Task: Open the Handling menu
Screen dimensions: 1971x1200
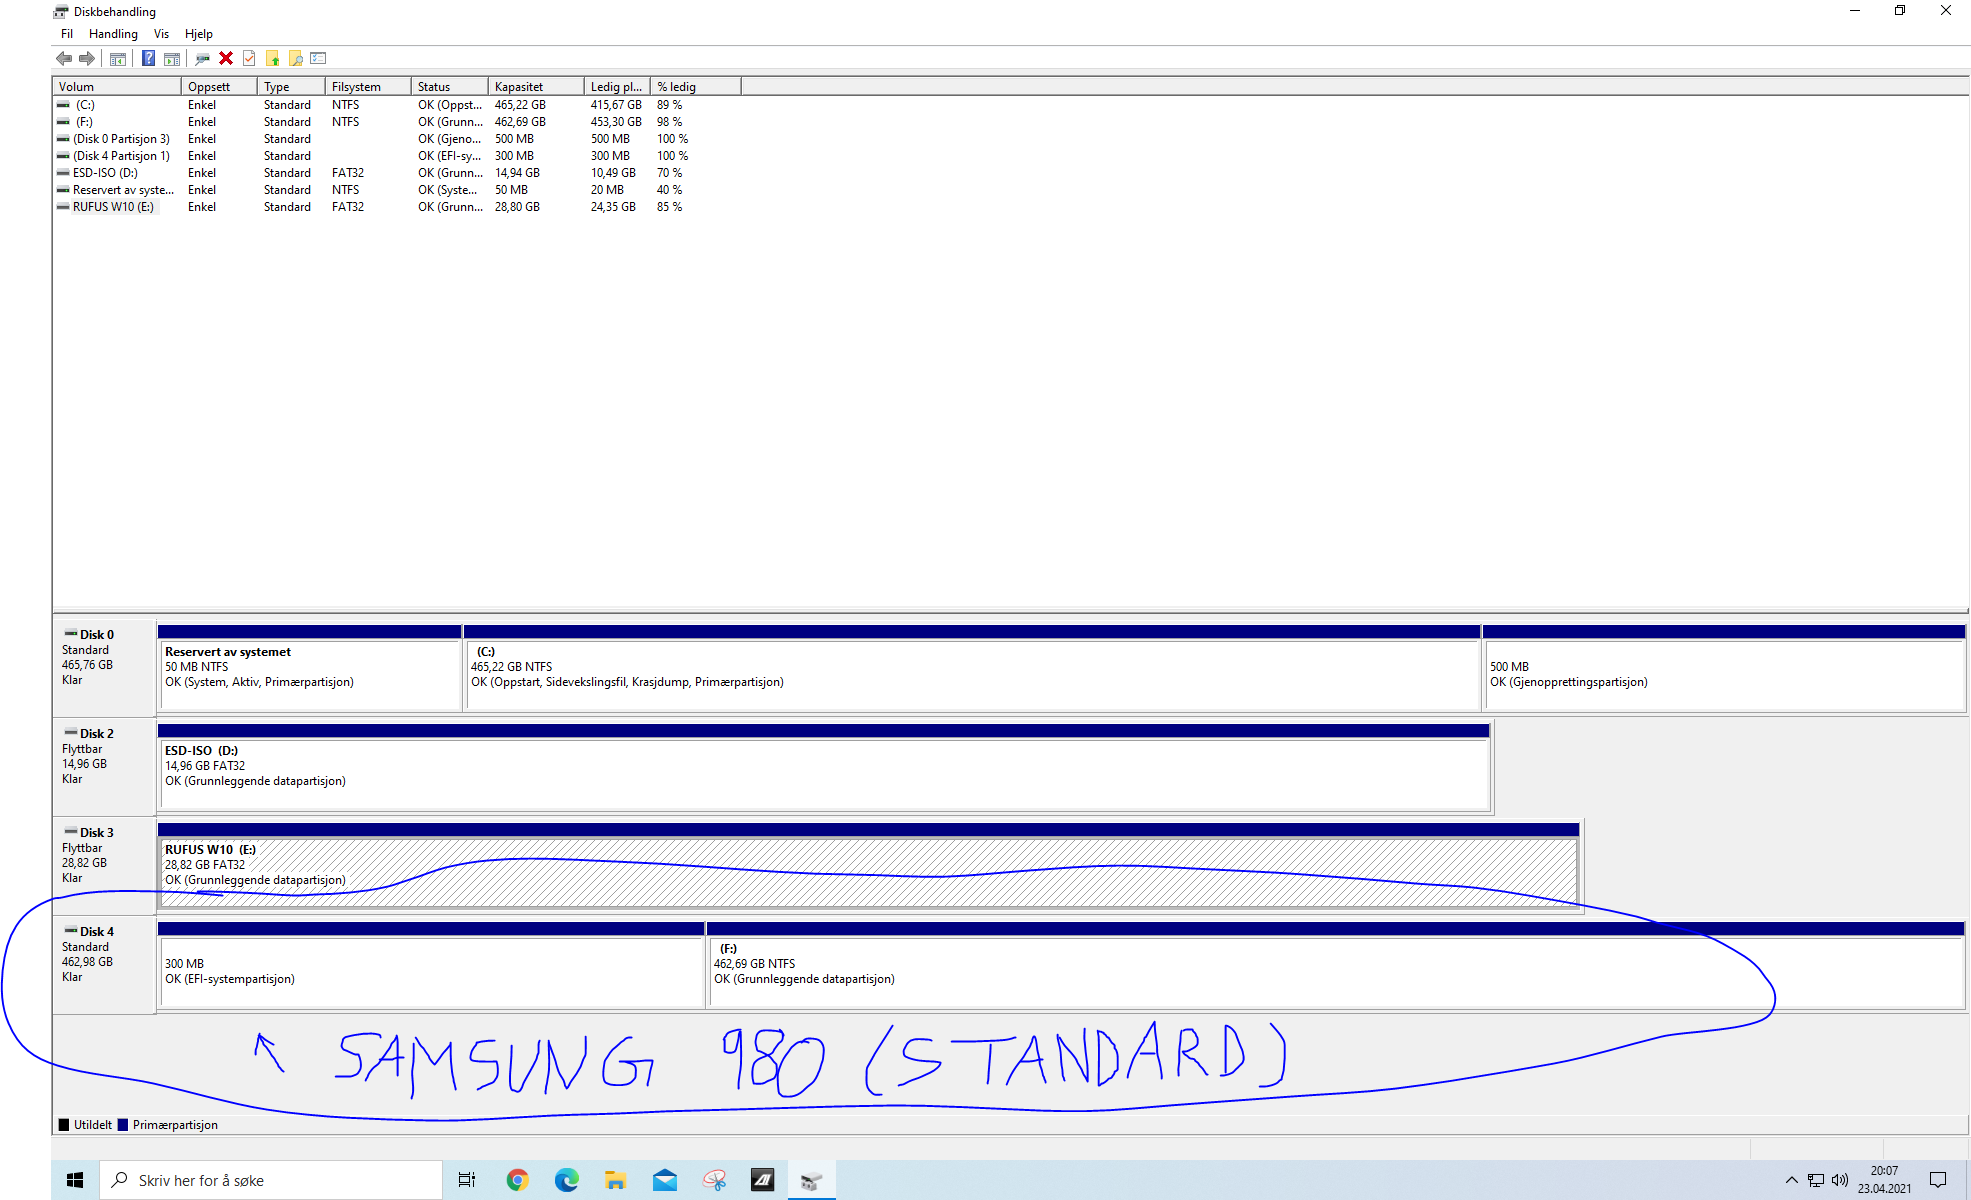Action: 106,32
